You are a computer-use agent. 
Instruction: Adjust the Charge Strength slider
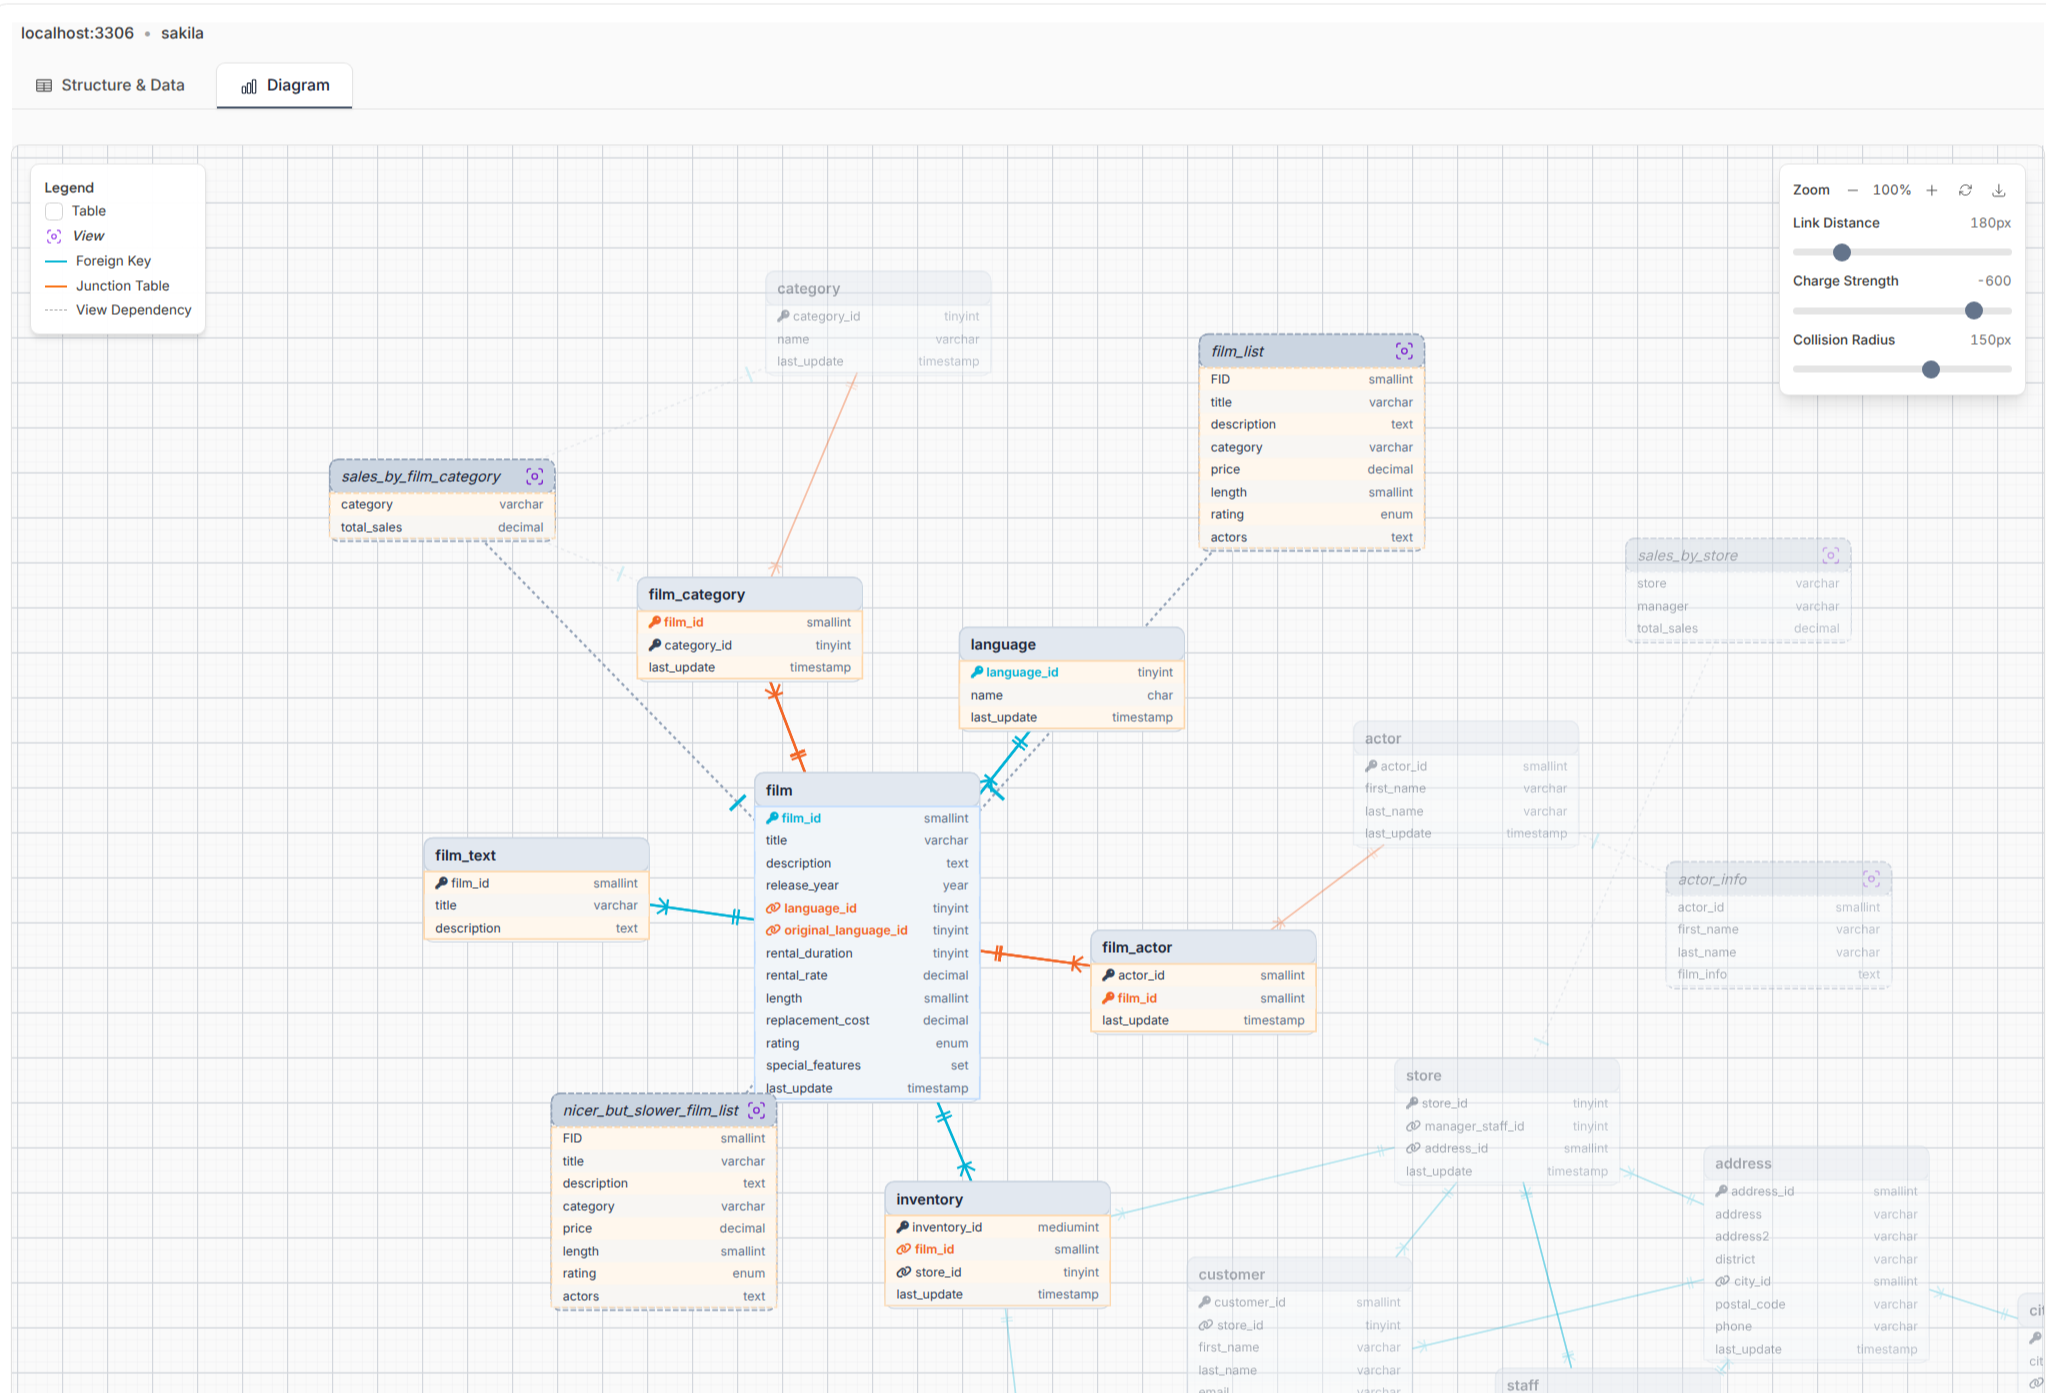tap(1973, 310)
